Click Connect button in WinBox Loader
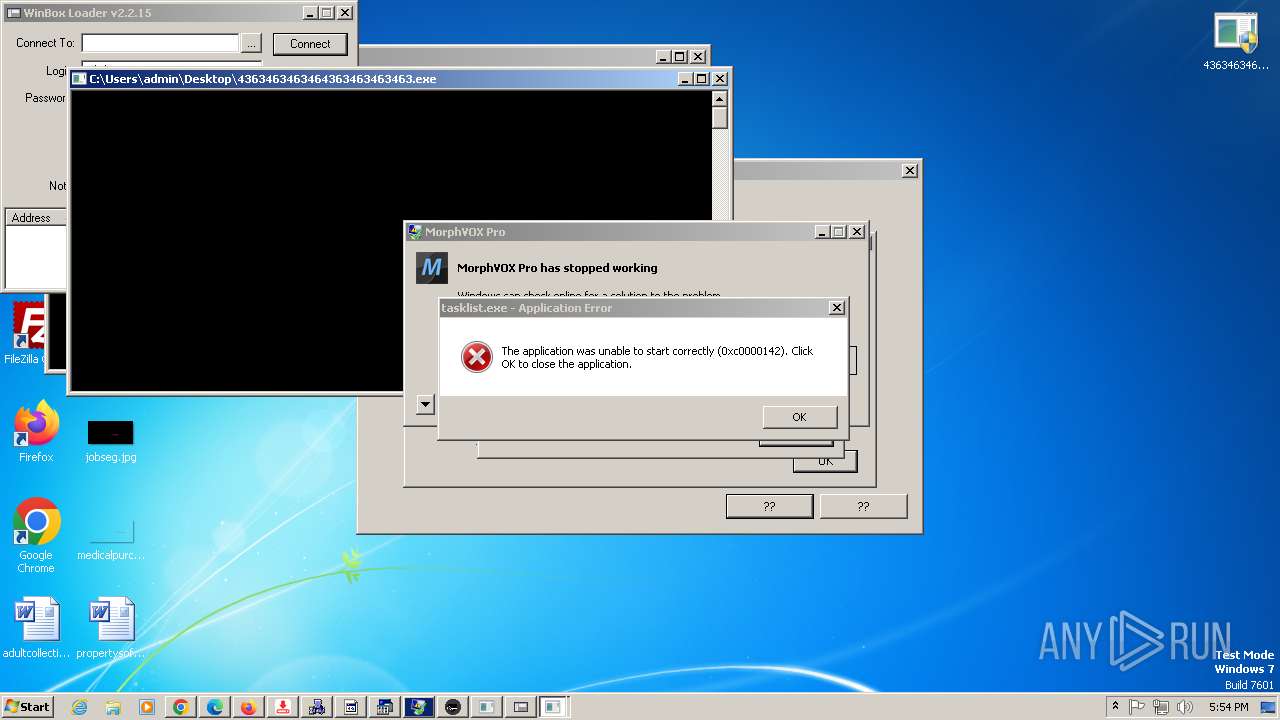This screenshot has width=1280, height=720. click(310, 44)
